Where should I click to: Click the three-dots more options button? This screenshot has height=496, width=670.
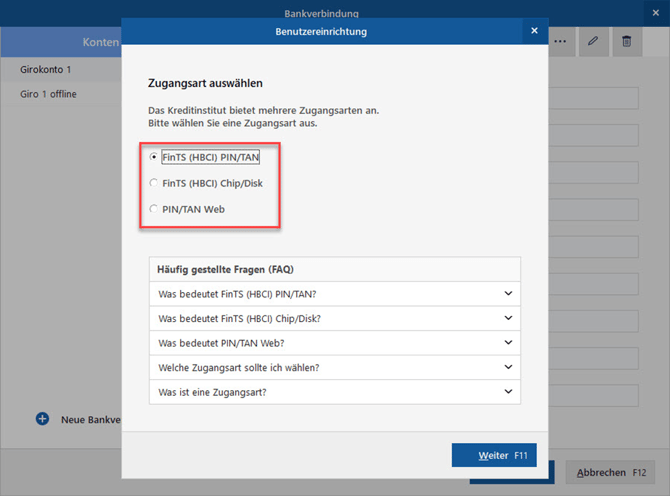(x=560, y=41)
